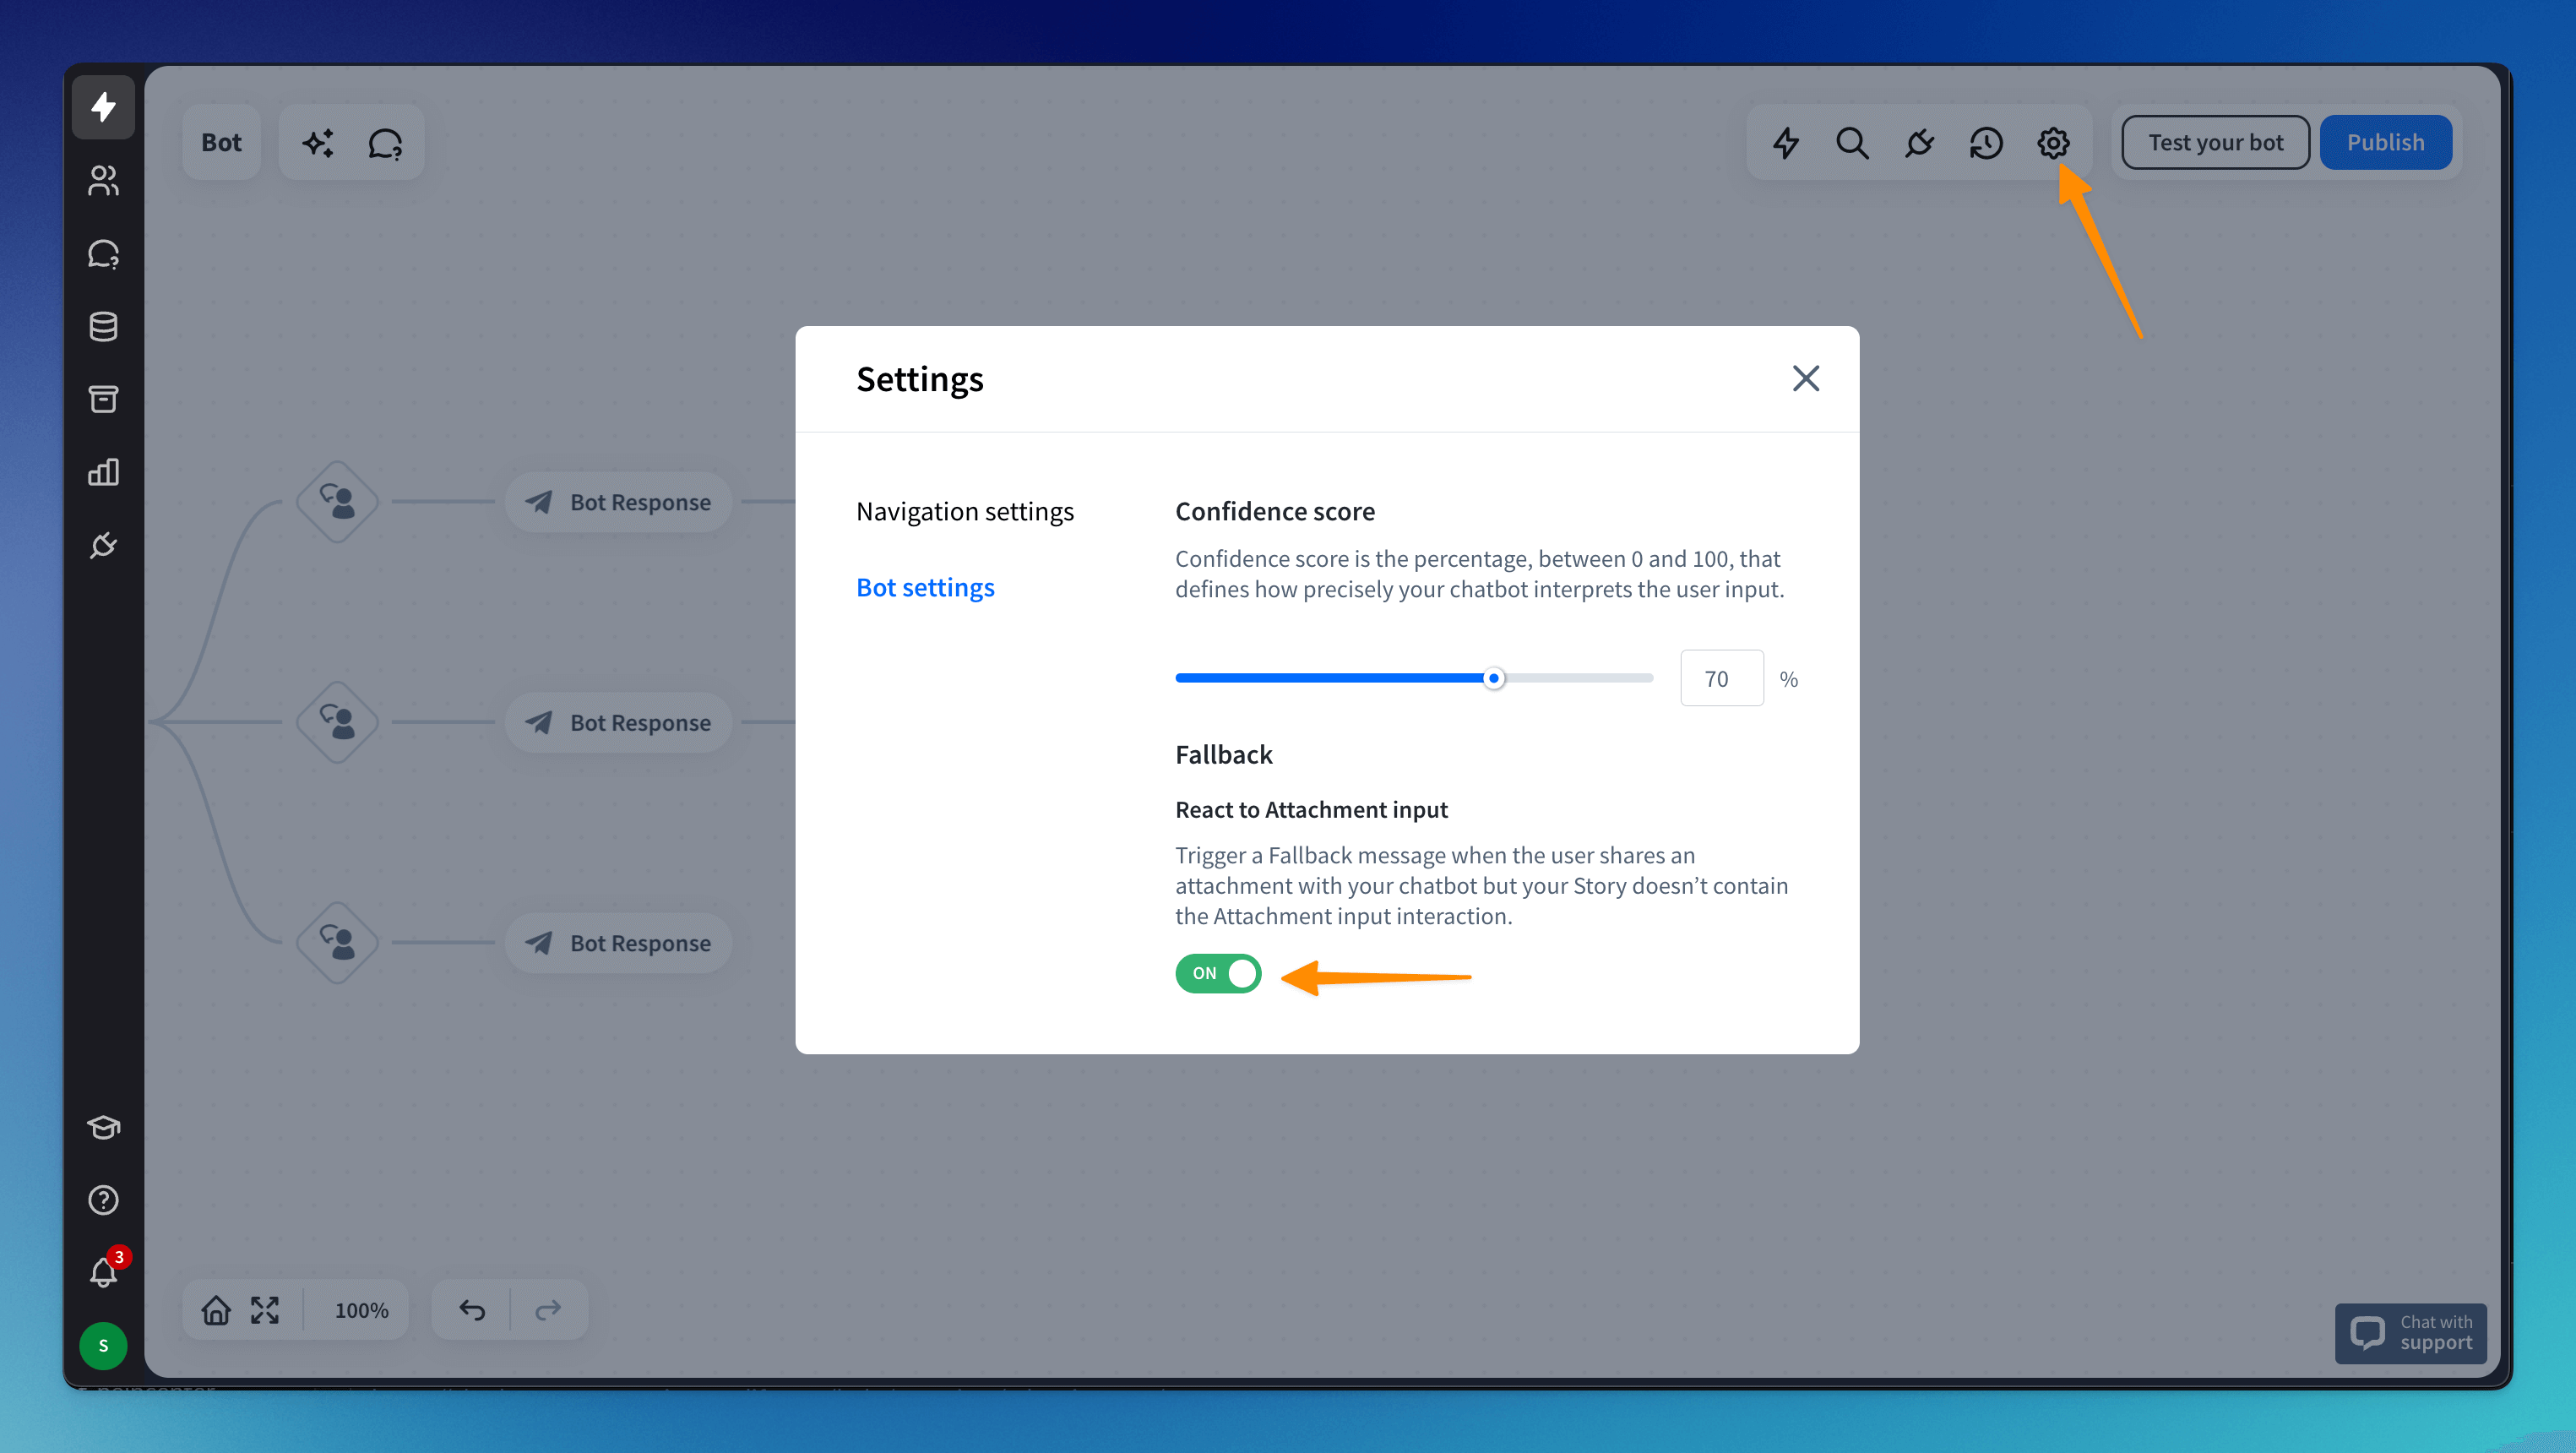This screenshot has height=1453, width=2576.
Task: Open the database icon in sidebar
Action: 103,327
